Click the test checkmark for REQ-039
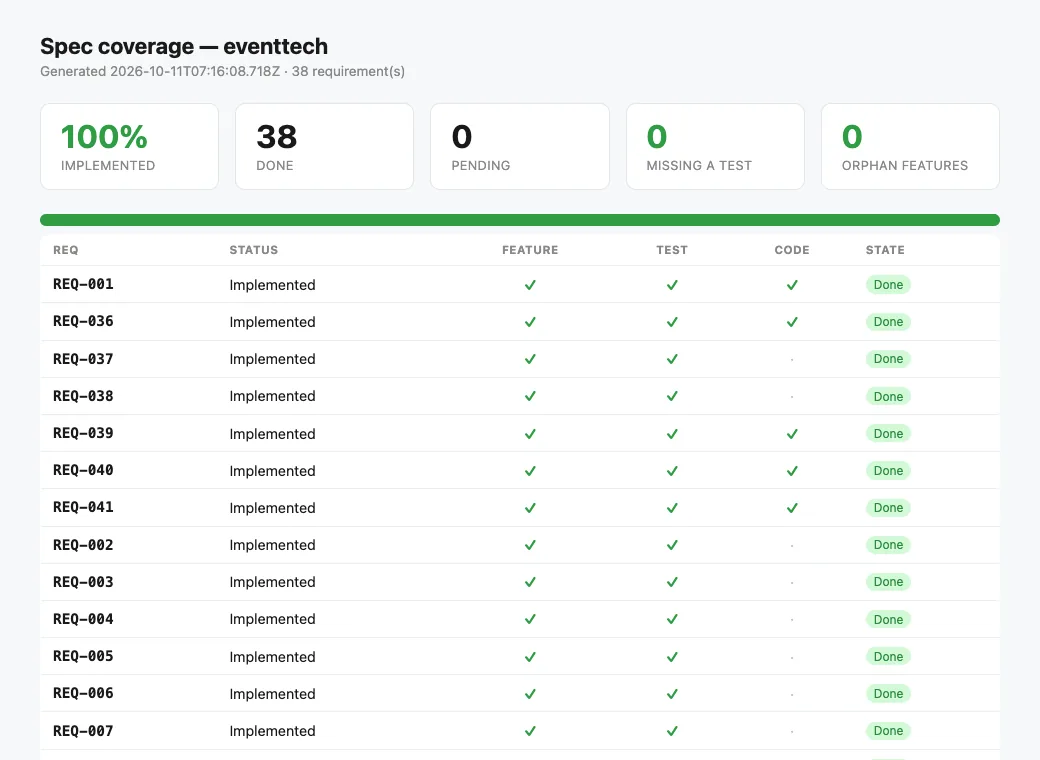1040x760 pixels. coord(672,434)
